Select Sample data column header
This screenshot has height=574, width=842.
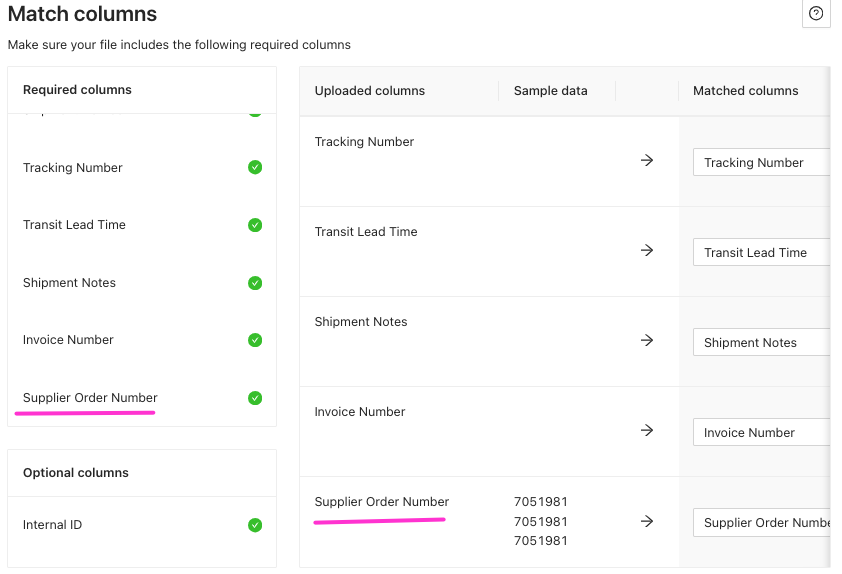click(550, 91)
